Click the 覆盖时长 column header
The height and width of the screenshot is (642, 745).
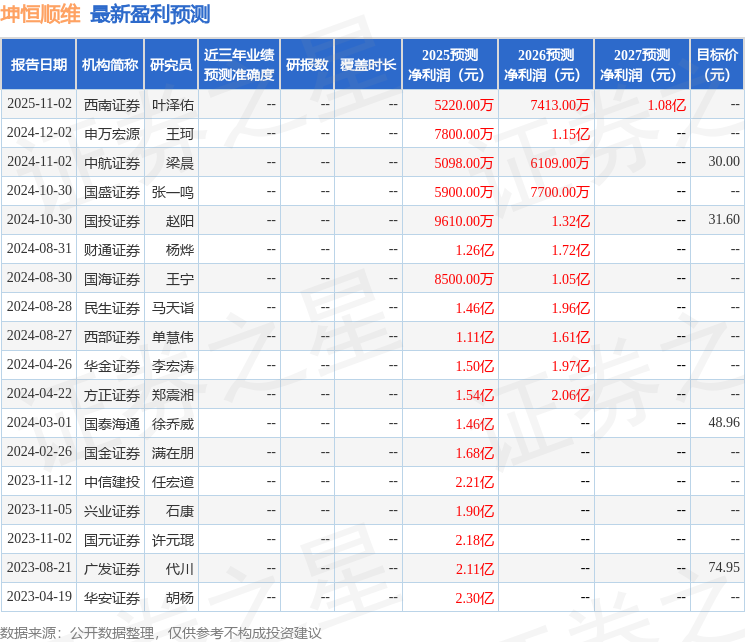368,65
